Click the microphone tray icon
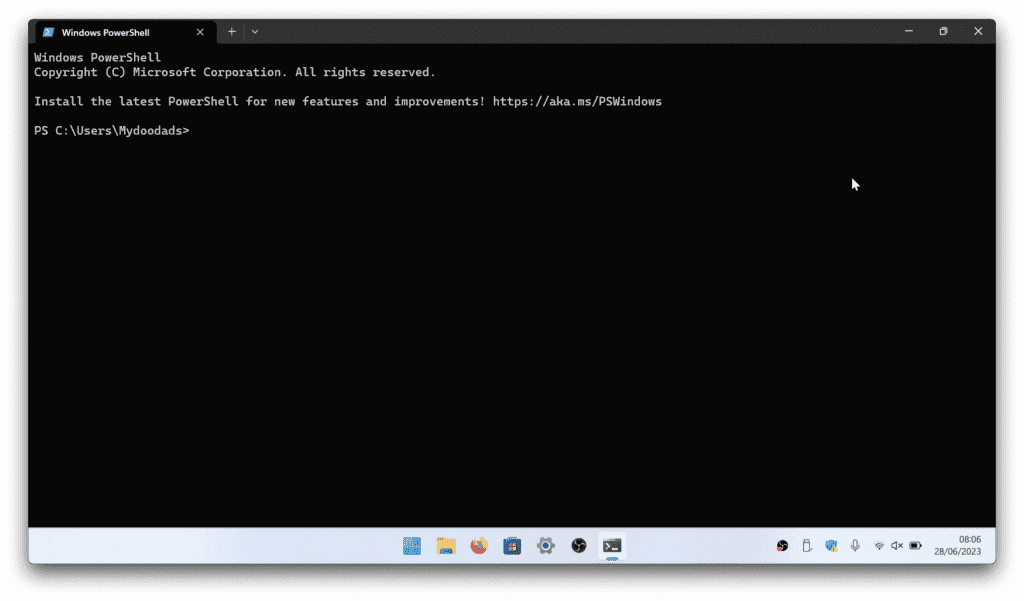This screenshot has height=601, width=1024. coord(855,545)
